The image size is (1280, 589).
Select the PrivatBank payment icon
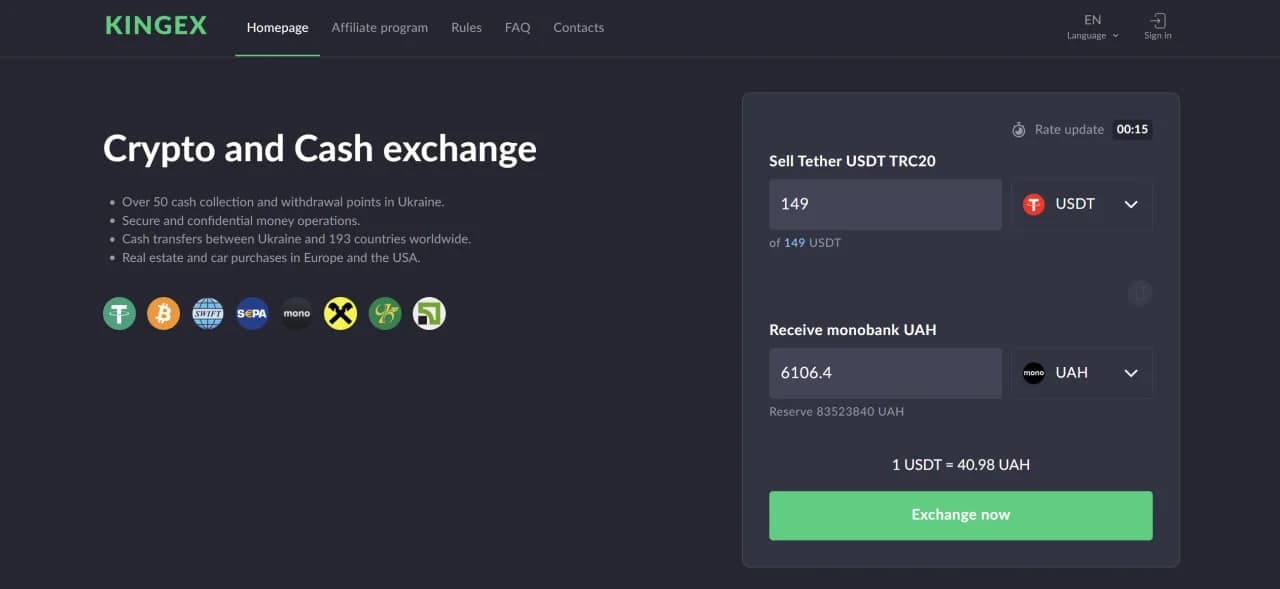(x=429, y=313)
